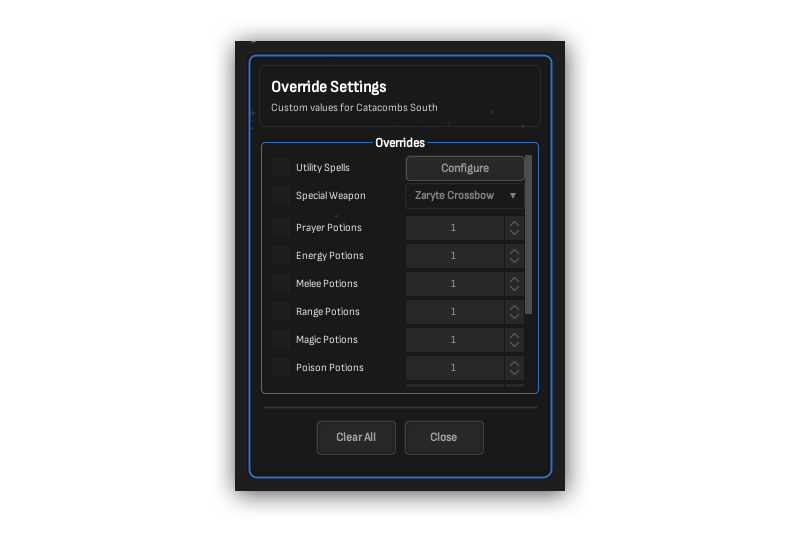Viewport: 800px width, 533px height.
Task: Increment Magic Potions using up arrow
Action: coord(514,335)
